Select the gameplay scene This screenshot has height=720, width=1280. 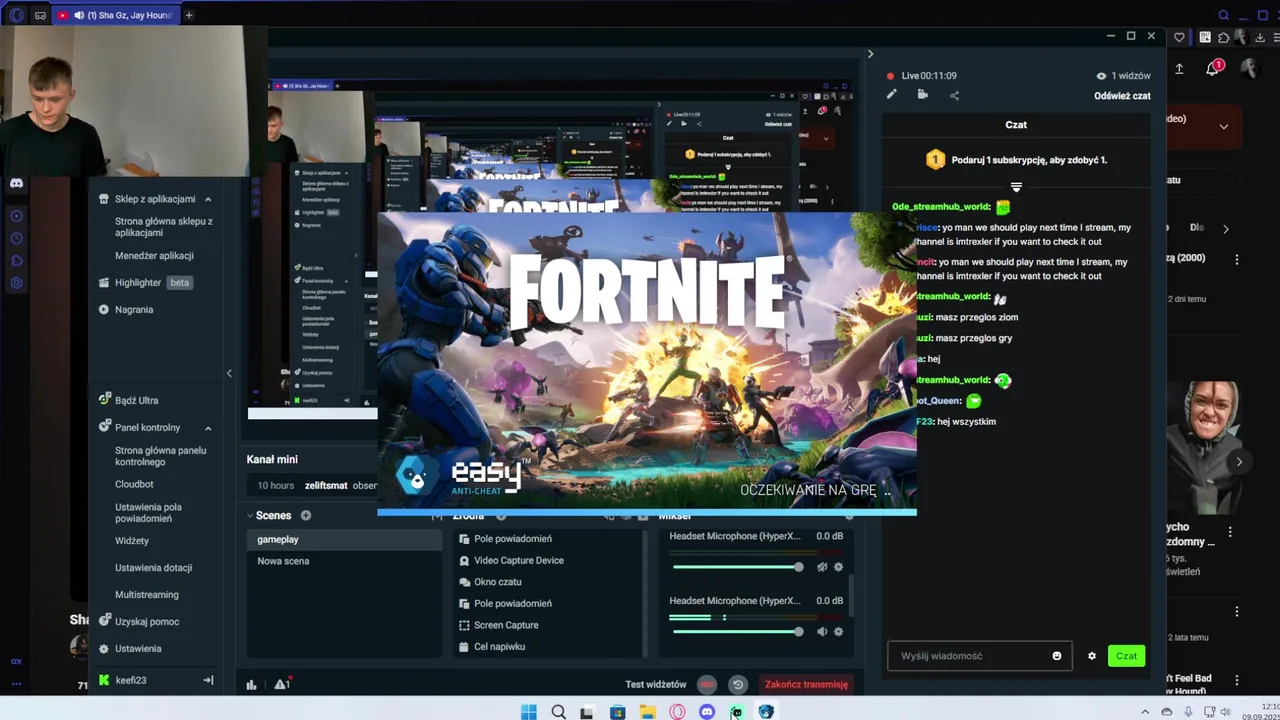pos(344,539)
